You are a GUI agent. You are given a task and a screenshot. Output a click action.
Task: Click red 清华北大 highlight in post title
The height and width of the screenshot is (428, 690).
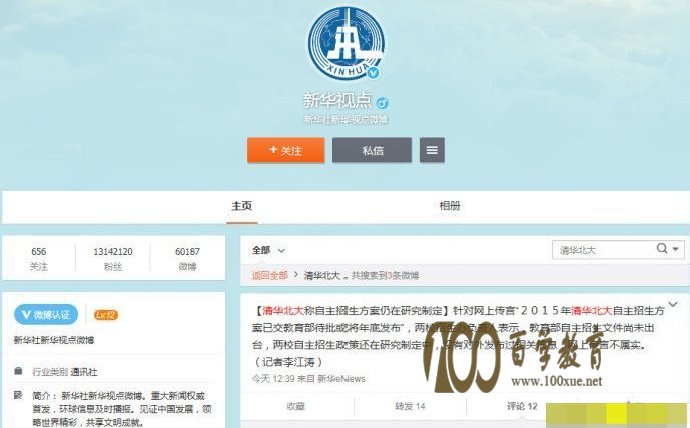(283, 311)
